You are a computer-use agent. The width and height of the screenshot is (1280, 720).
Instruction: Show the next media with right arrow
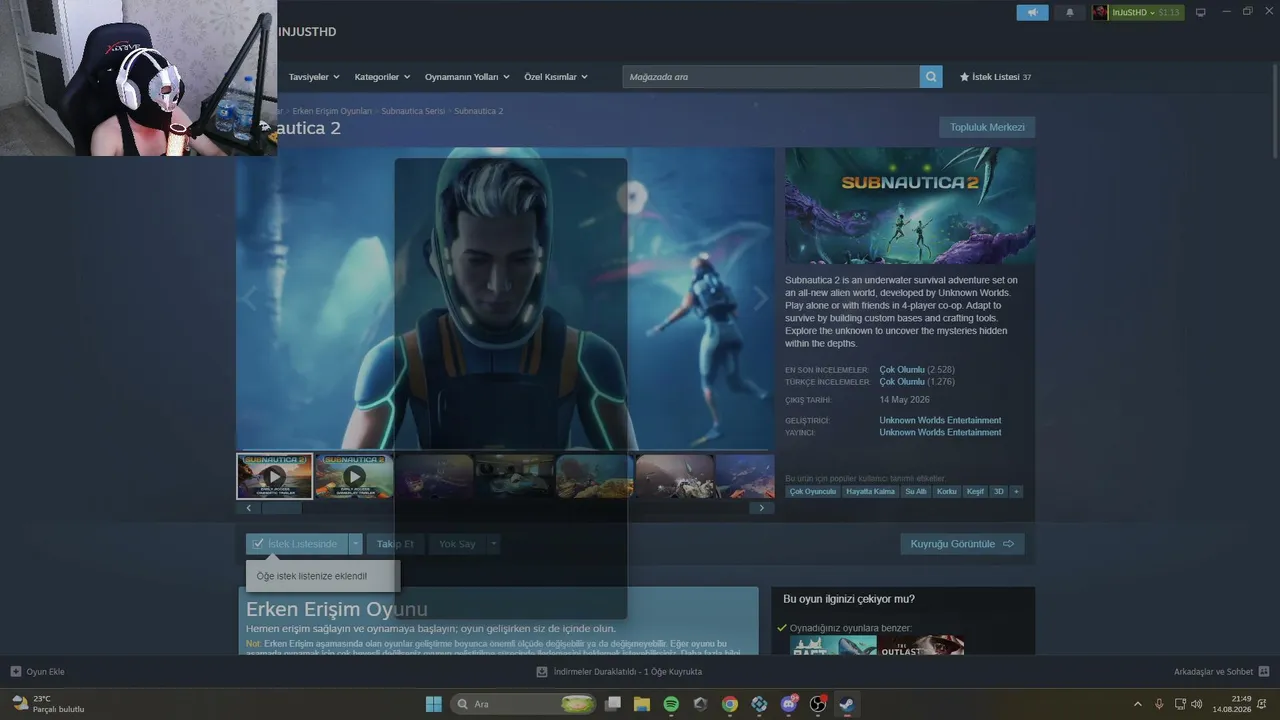point(761,298)
